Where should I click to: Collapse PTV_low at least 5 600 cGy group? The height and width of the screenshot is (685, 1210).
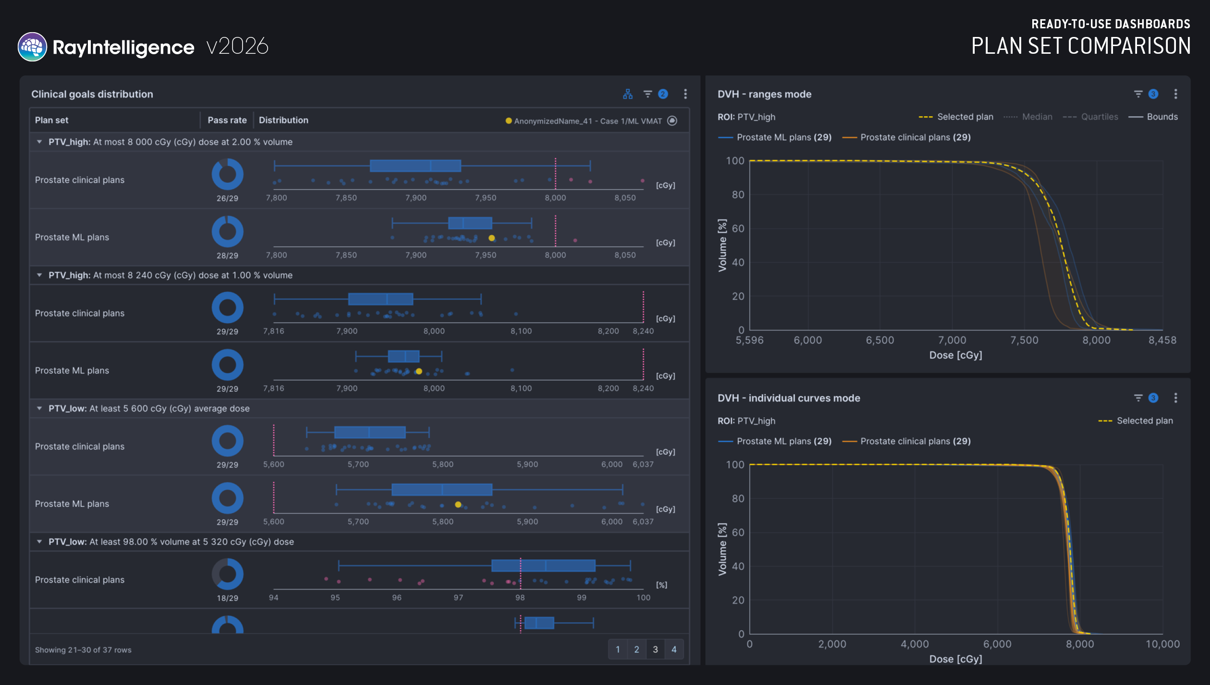pos(39,408)
